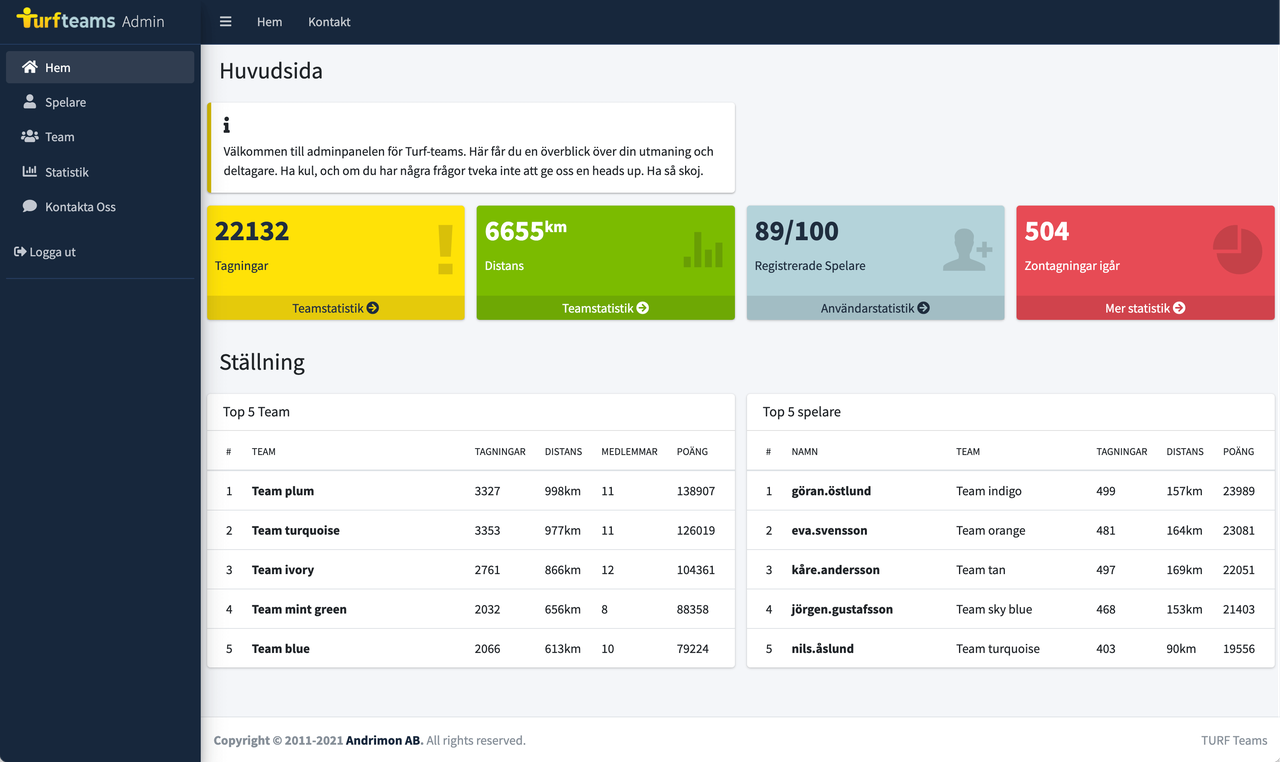The image size is (1280, 762).
Task: Select Team mint green row name
Action: pos(299,609)
